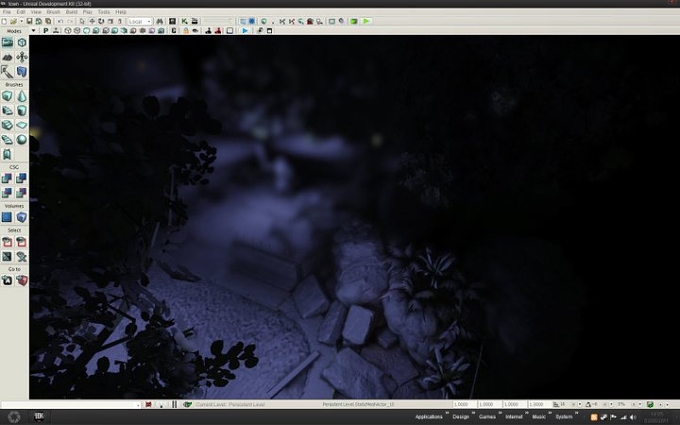The height and width of the screenshot is (425, 680).
Task: Open the Tools menu
Action: (104, 12)
